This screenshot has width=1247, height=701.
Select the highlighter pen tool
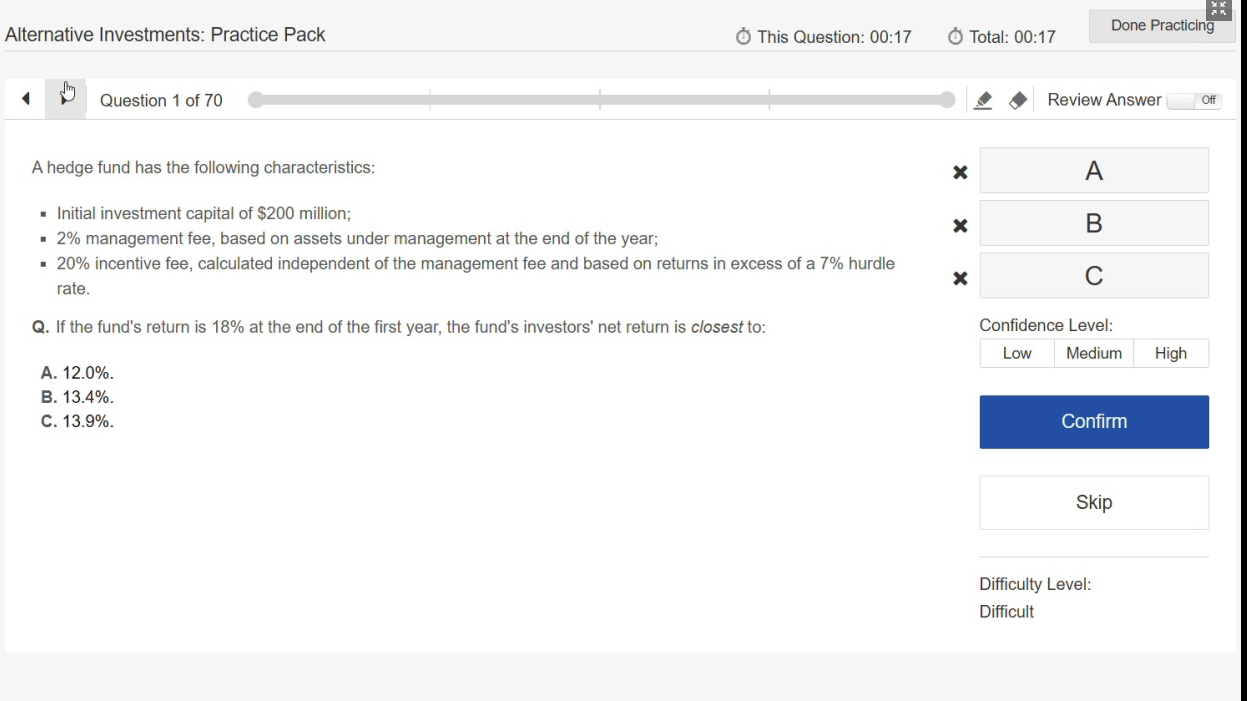pyautogui.click(x=983, y=101)
